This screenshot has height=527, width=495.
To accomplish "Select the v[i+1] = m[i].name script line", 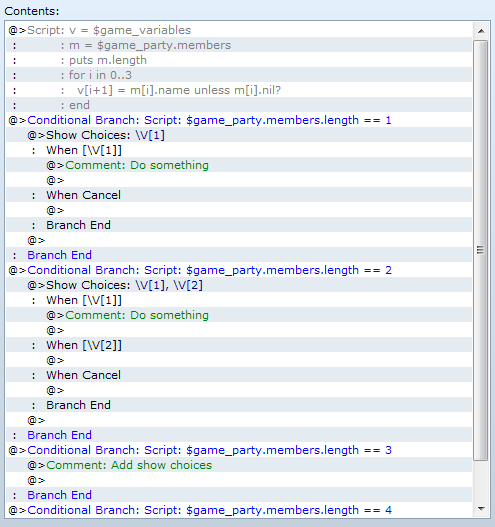I will 239,90.
